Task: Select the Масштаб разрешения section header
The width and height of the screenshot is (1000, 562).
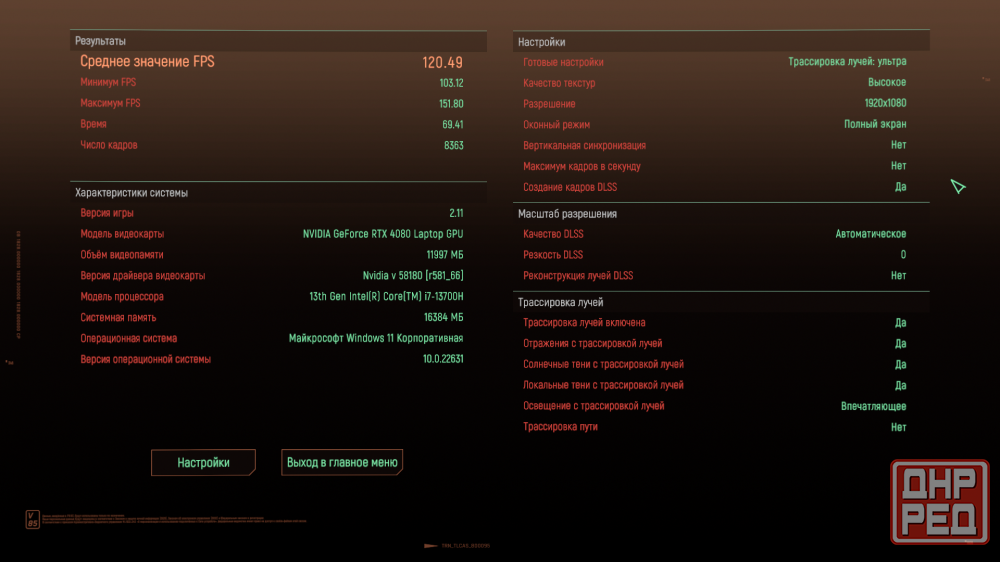Action: click(567, 214)
